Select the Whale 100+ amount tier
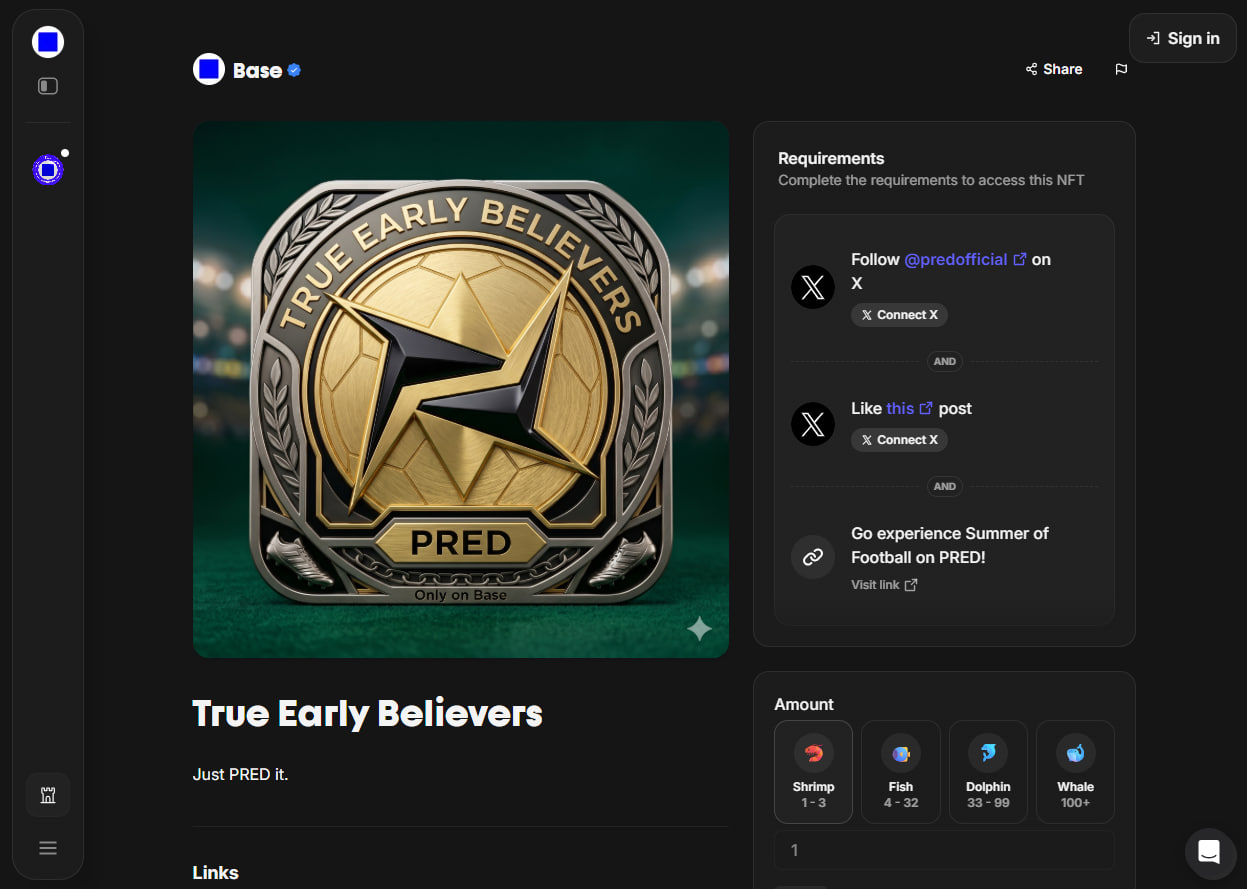Viewport: 1247px width, 889px height. [1075, 772]
